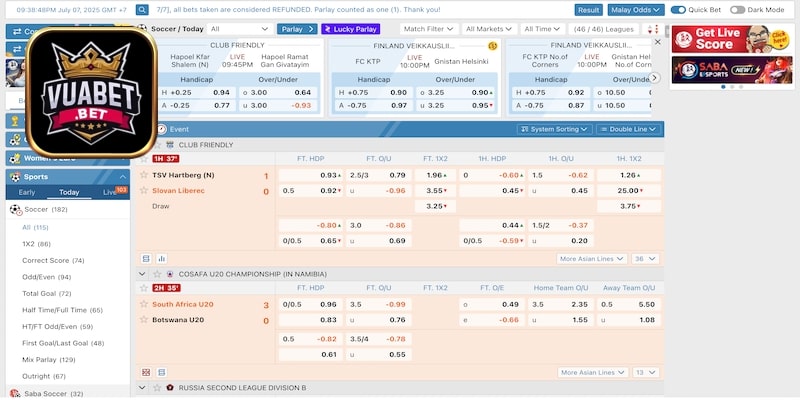Open scoreboard icon under COSAFA match
Viewport: 800px width, 400px height.
tap(162, 372)
